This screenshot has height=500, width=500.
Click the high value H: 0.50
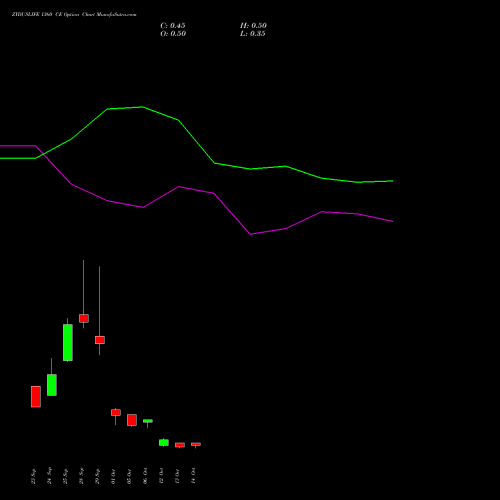tap(253, 26)
